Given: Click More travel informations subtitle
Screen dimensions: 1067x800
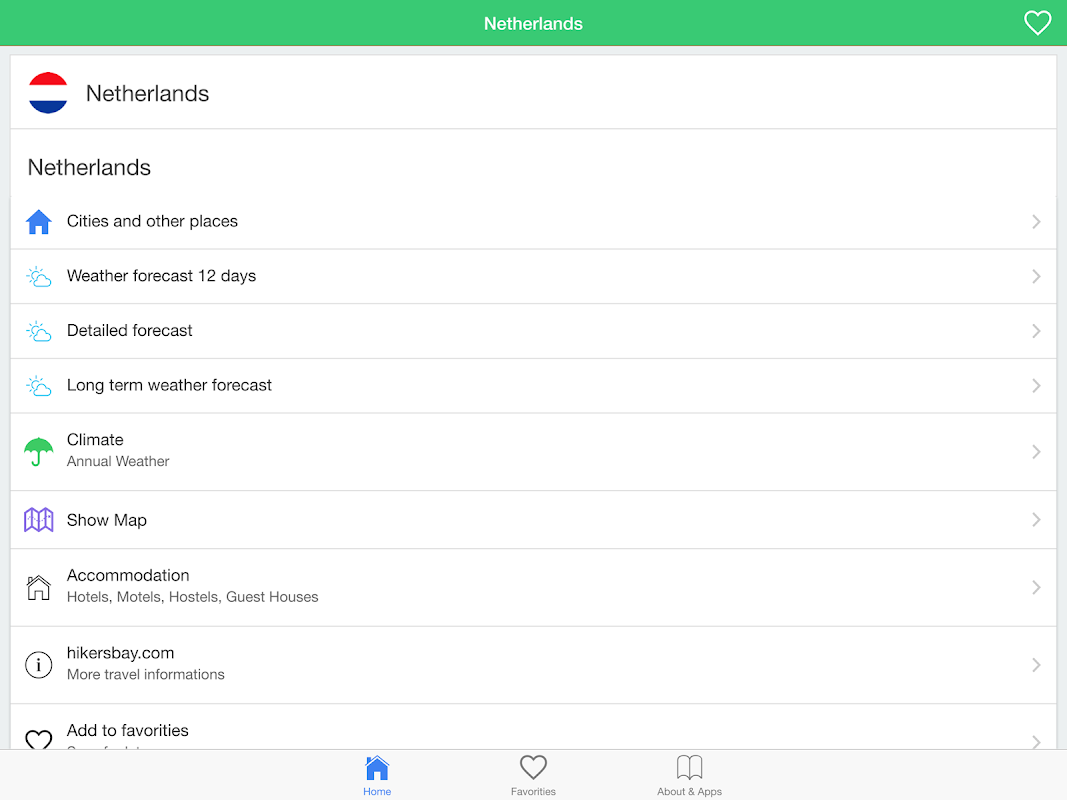Looking at the screenshot, I should click(x=146, y=675).
